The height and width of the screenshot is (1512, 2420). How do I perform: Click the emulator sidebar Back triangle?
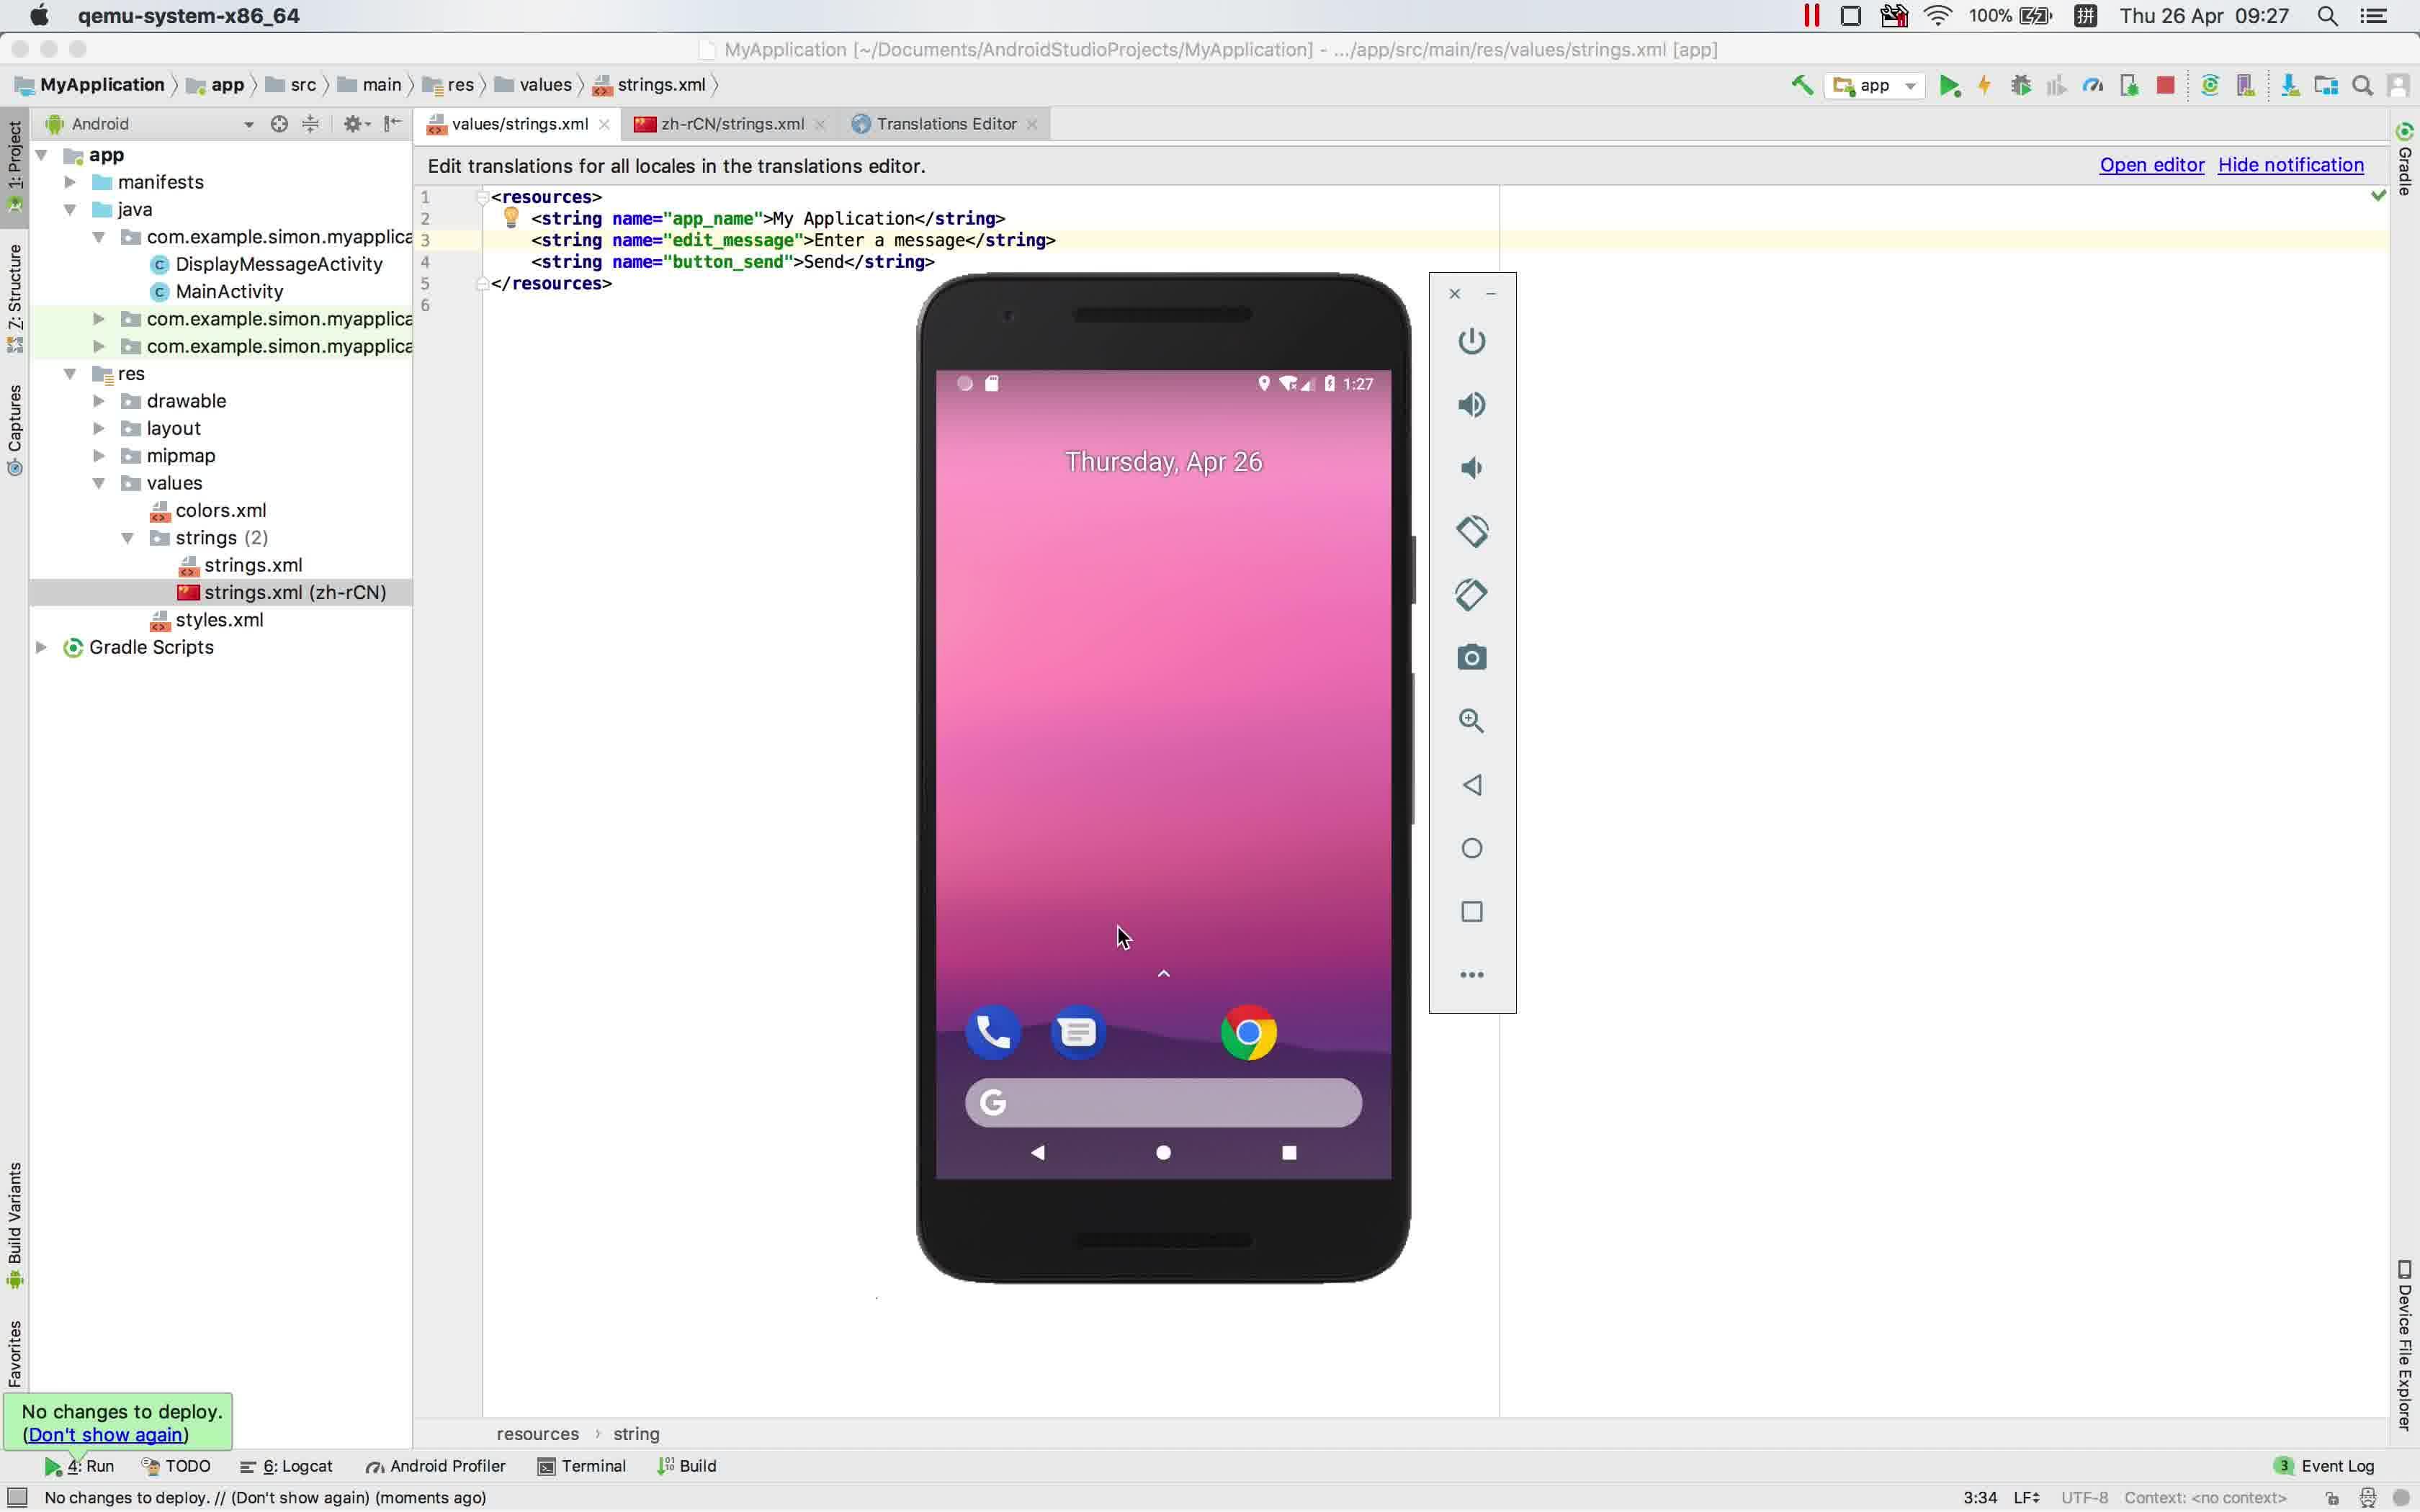point(1471,785)
